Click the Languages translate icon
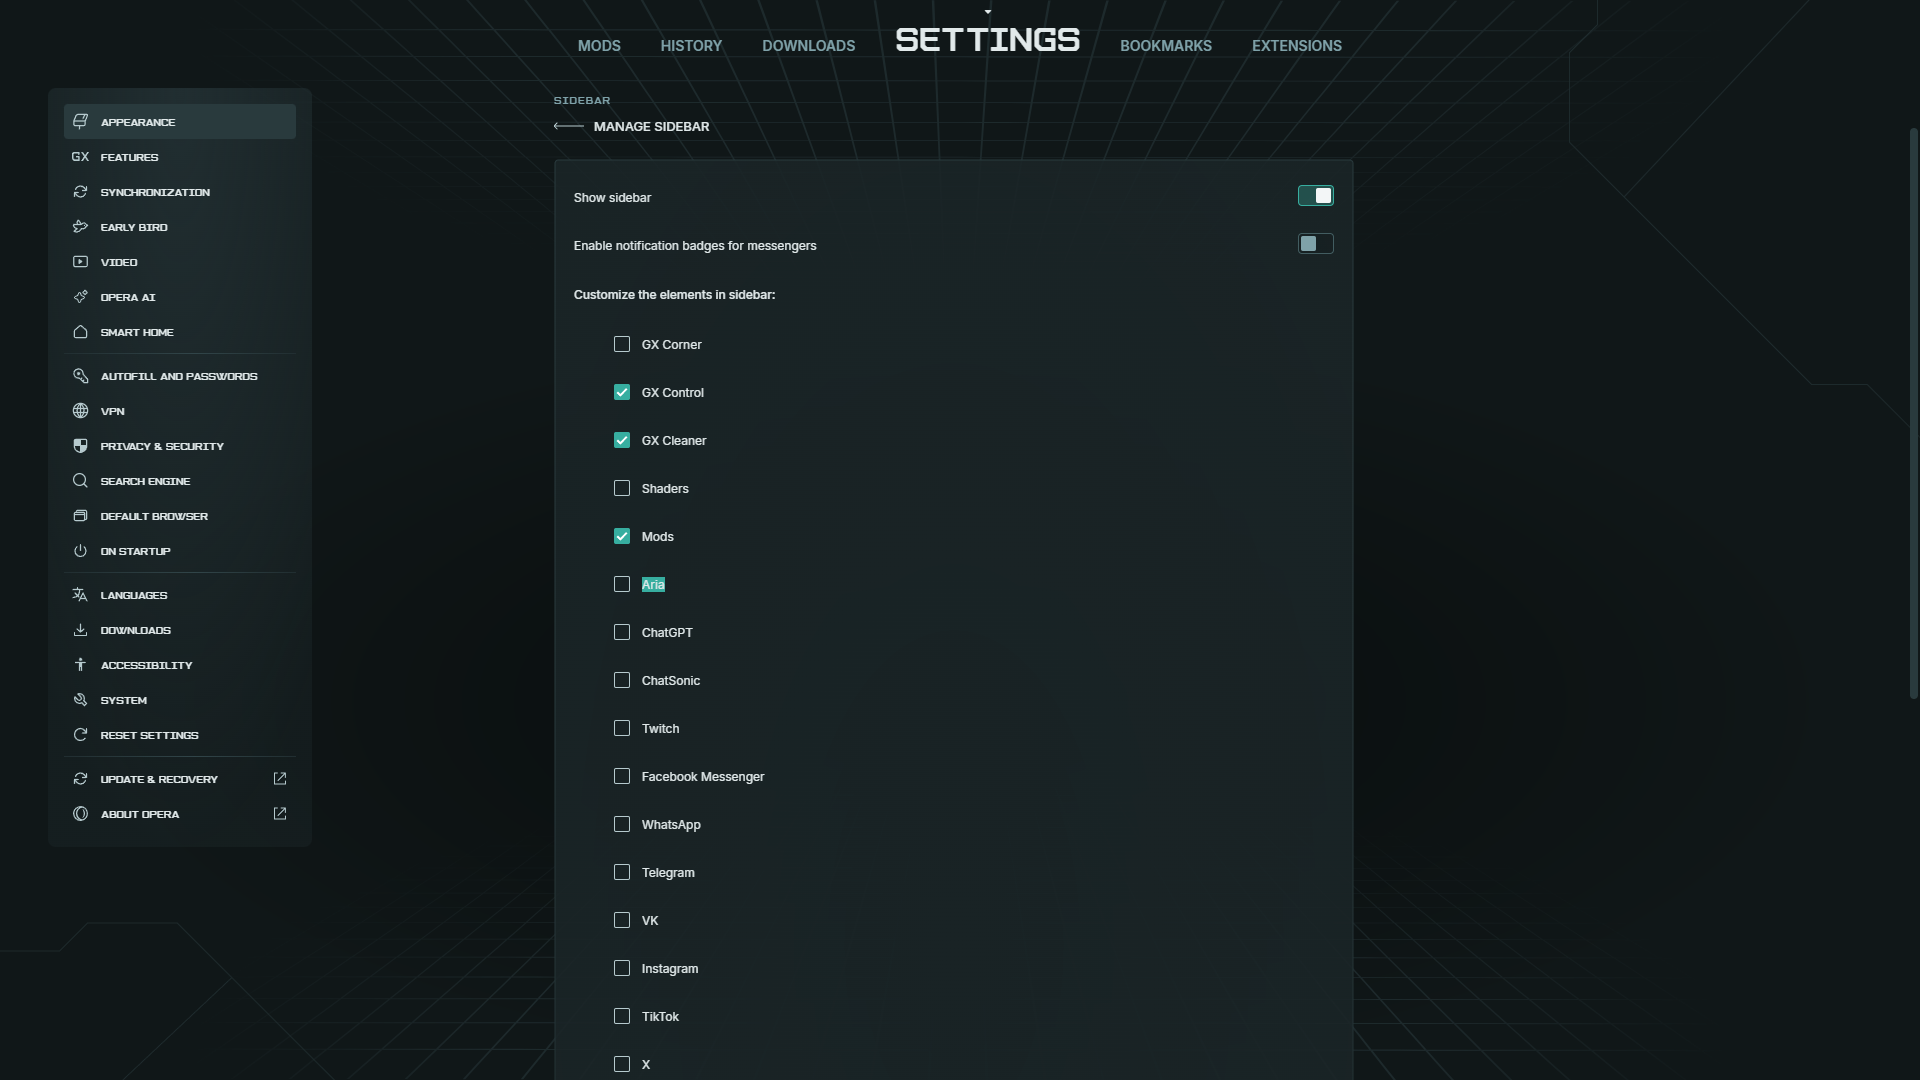Screen dimensions: 1920x1080 [80, 595]
